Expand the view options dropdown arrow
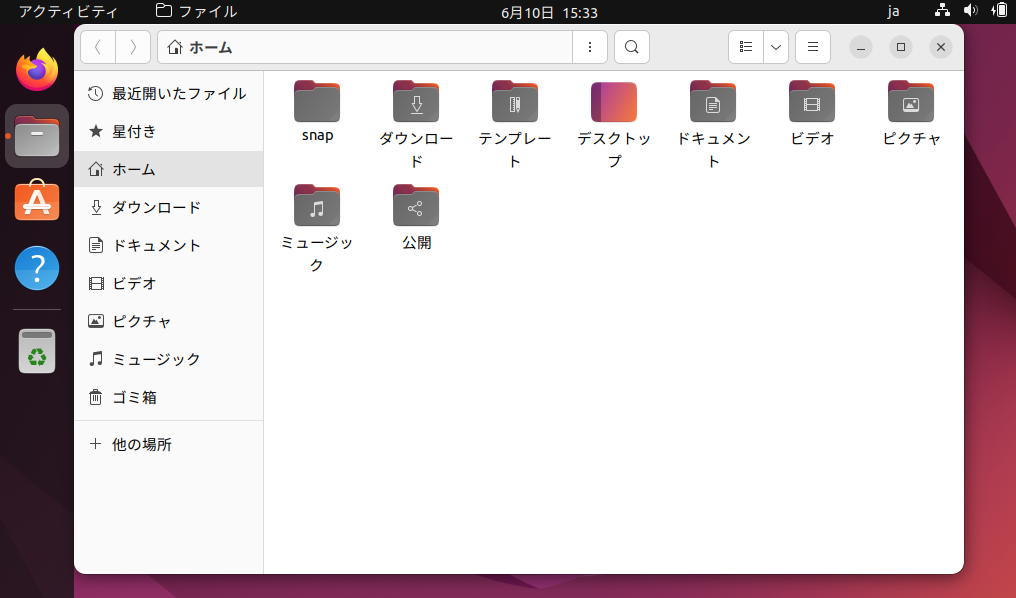 coord(776,47)
